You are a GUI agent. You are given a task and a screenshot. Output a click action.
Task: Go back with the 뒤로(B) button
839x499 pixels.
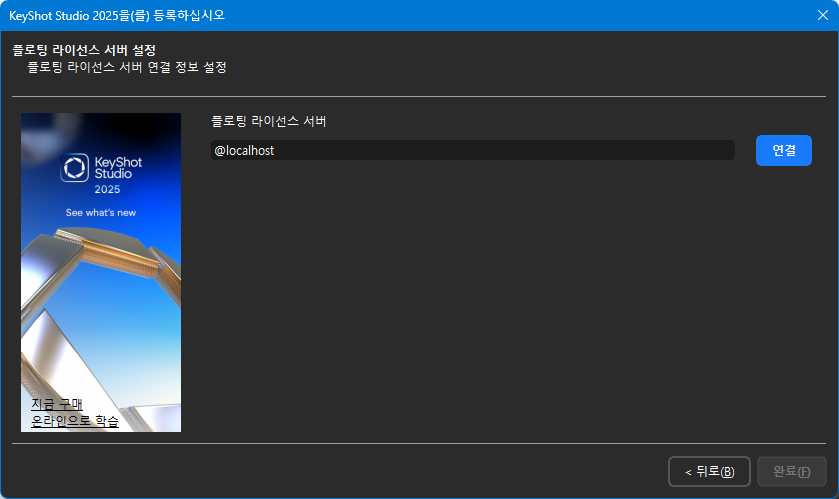pos(709,471)
